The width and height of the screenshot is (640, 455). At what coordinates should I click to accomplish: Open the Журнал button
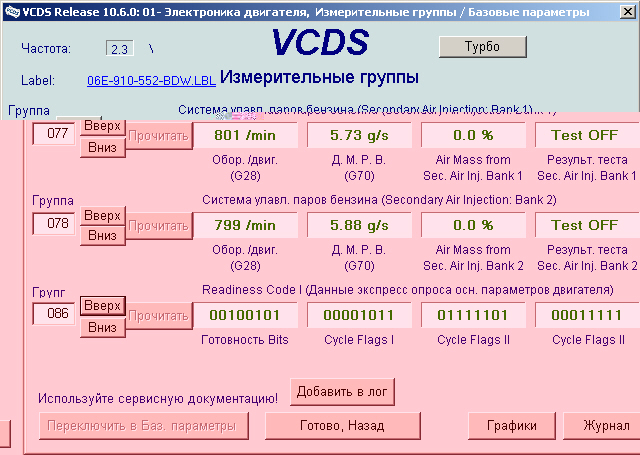(604, 426)
